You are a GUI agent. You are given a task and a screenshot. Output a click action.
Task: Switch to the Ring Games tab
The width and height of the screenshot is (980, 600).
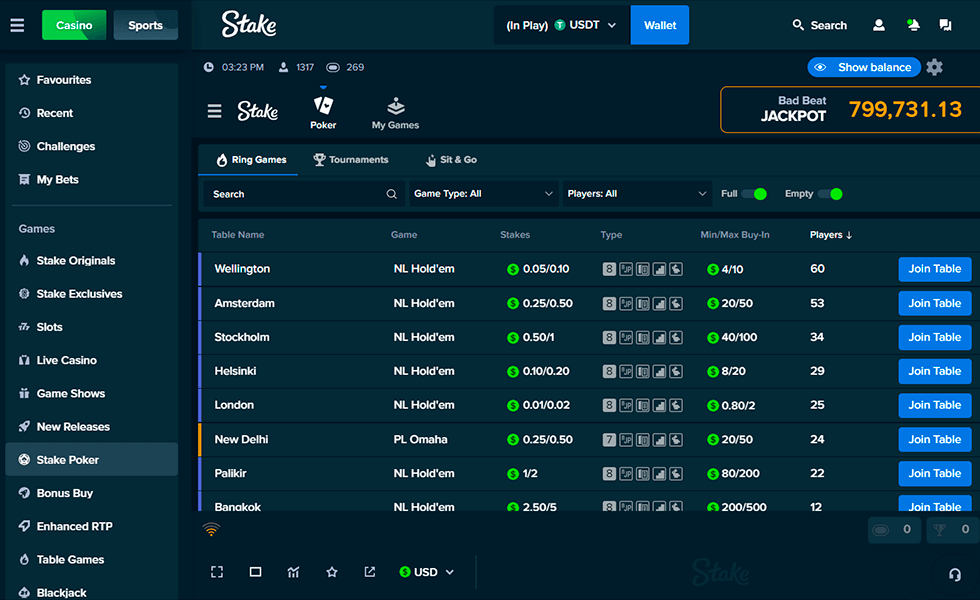[251, 160]
